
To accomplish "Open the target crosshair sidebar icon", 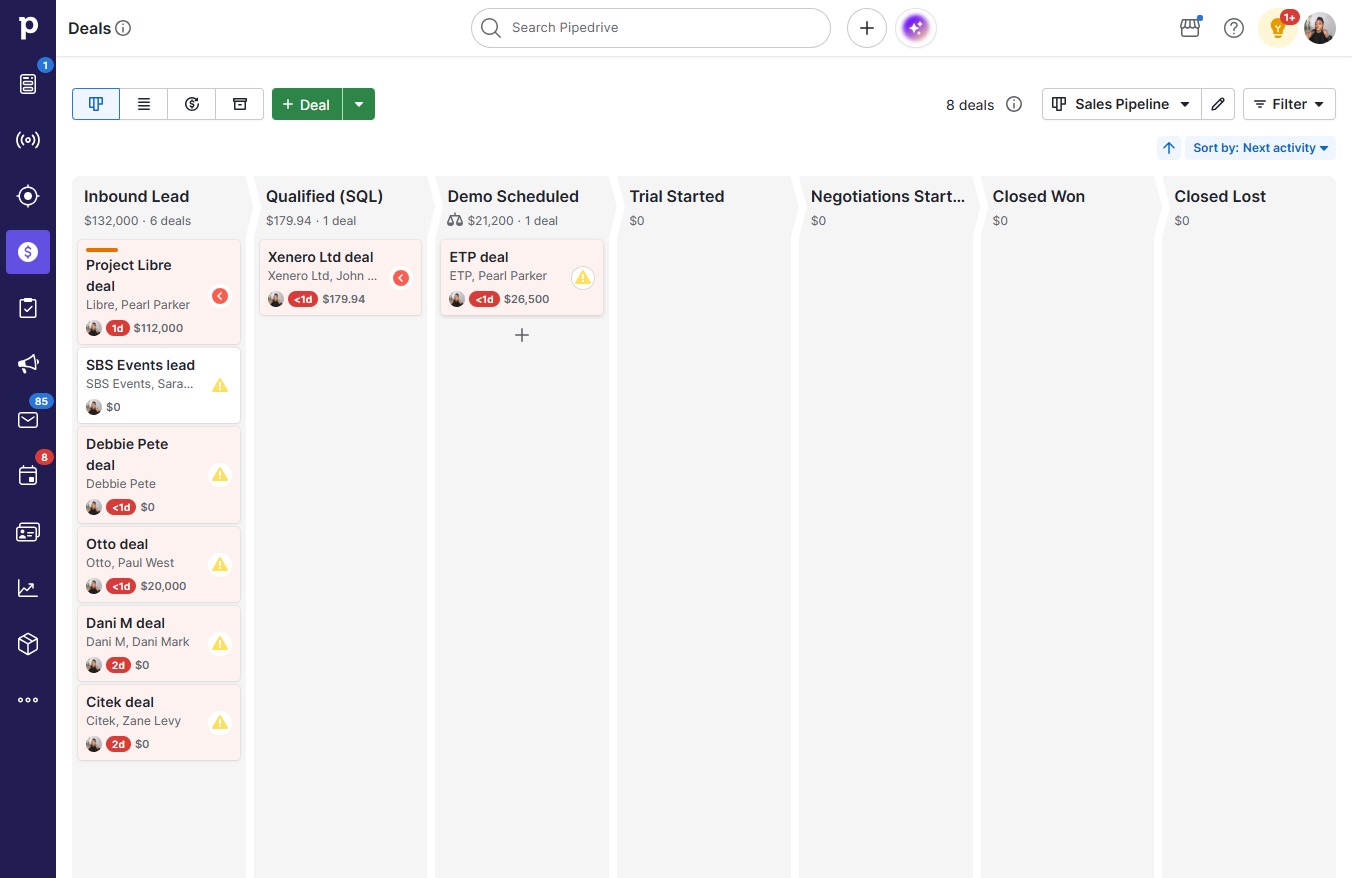I will point(28,196).
